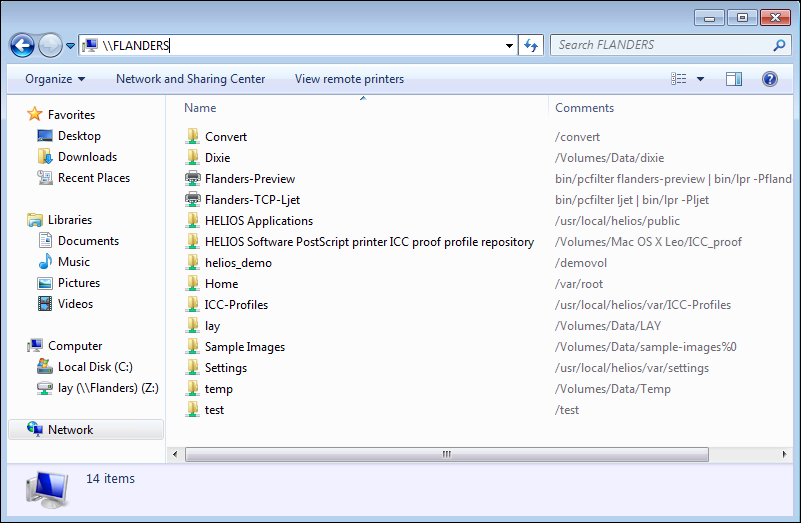This screenshot has height=523, width=801.
Task: Click the computer icon in details pane
Action: pyautogui.click(x=47, y=489)
